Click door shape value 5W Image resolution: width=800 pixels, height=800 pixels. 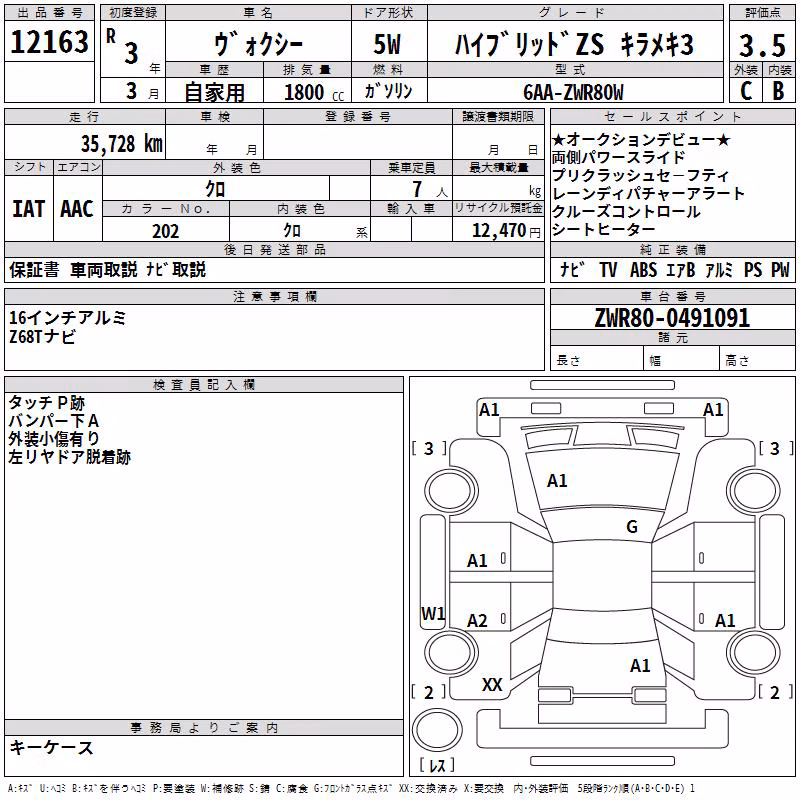[387, 44]
